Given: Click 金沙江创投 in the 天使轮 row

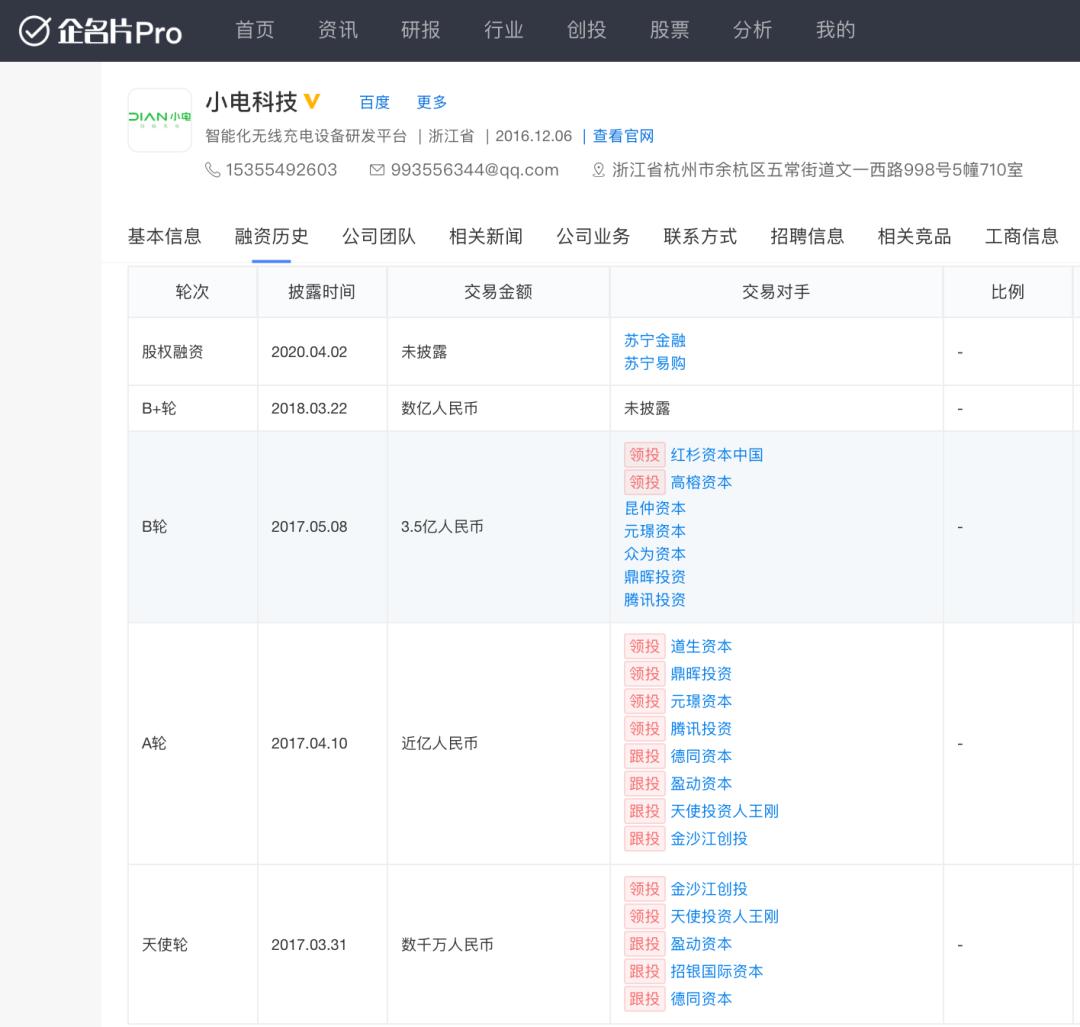Looking at the screenshot, I should coord(709,889).
